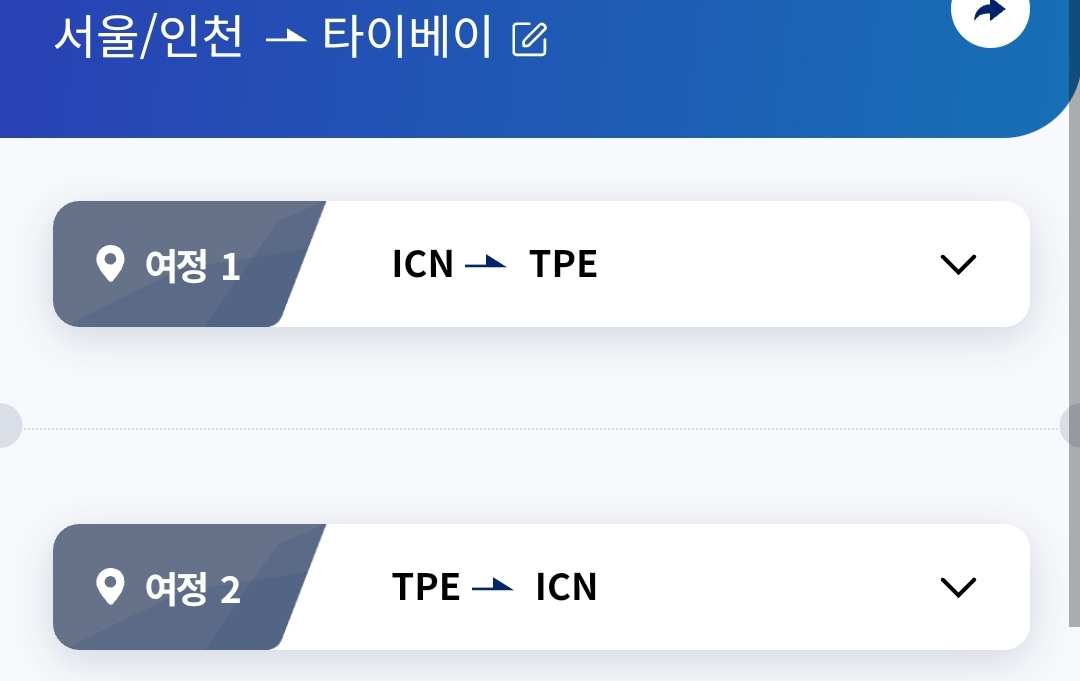Click the ICN code in 여정 1
The height and width of the screenshot is (681, 1080).
[423, 264]
